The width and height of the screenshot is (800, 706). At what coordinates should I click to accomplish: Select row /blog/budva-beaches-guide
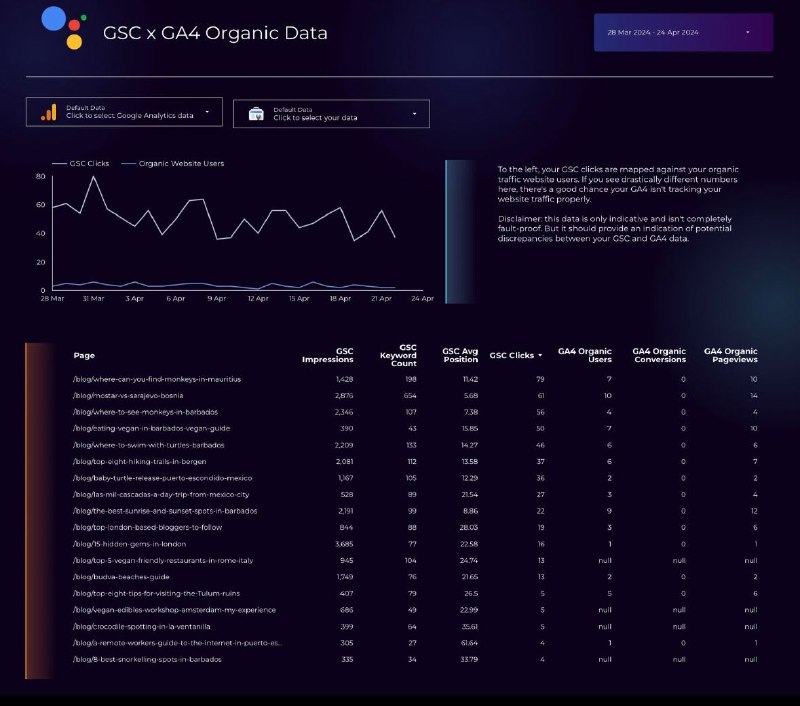[415, 577]
